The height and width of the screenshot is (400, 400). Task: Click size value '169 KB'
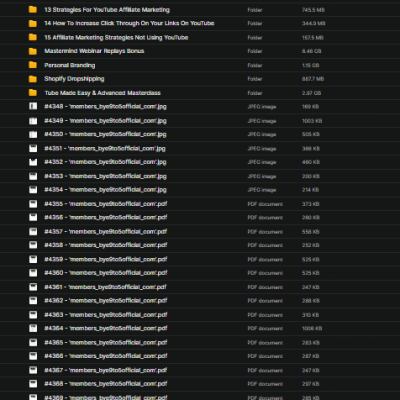click(x=310, y=107)
